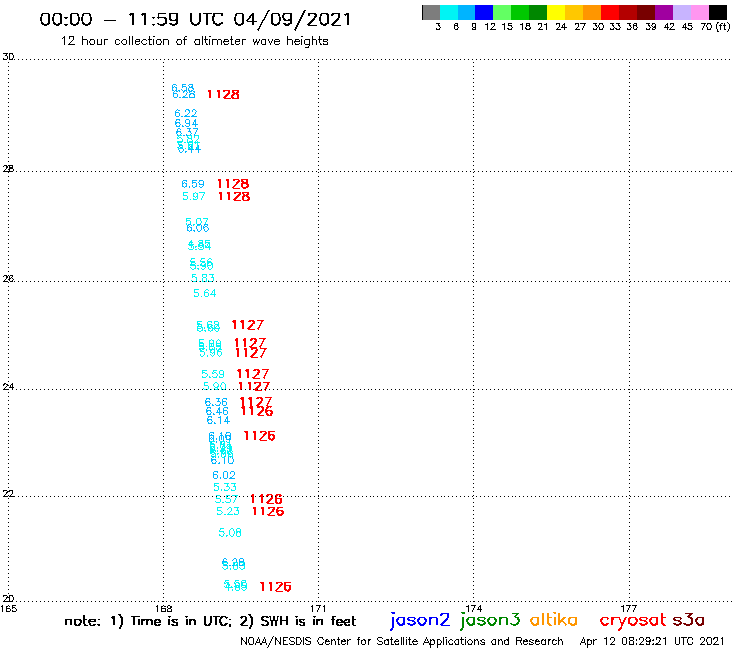Pick the pink swatch labeled 70
Image resolution: width=740 pixels, height=650 pixels.
coord(700,12)
